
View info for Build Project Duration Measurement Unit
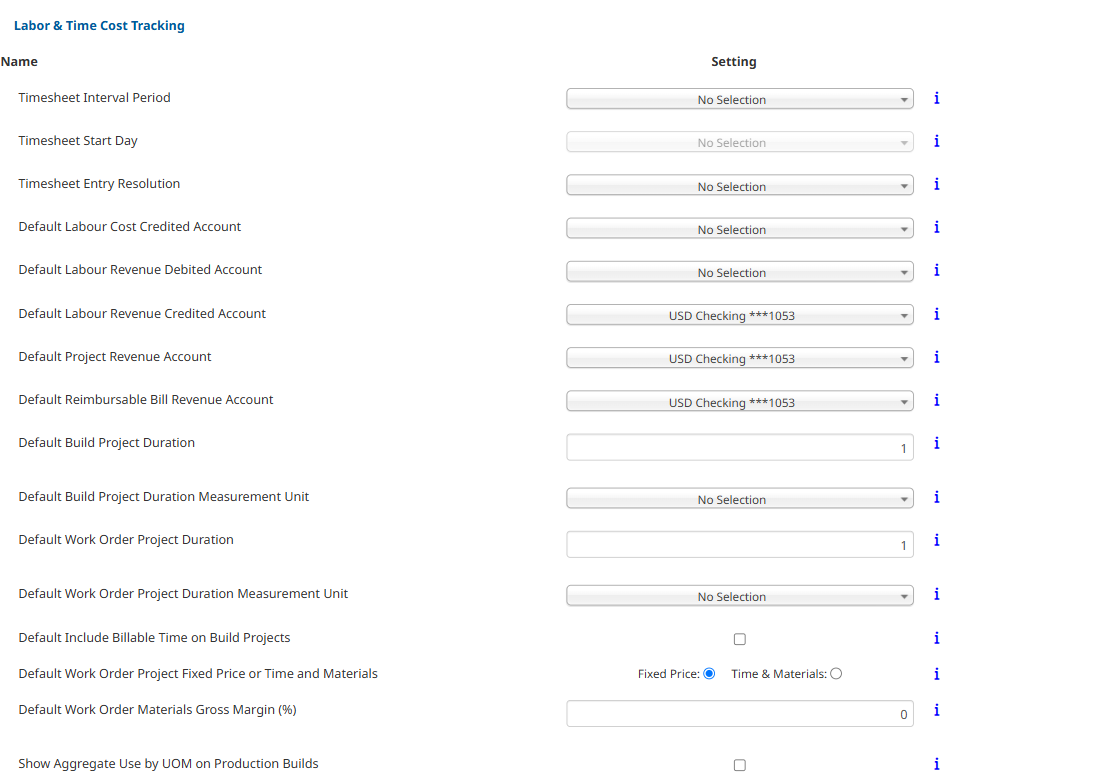click(x=937, y=497)
